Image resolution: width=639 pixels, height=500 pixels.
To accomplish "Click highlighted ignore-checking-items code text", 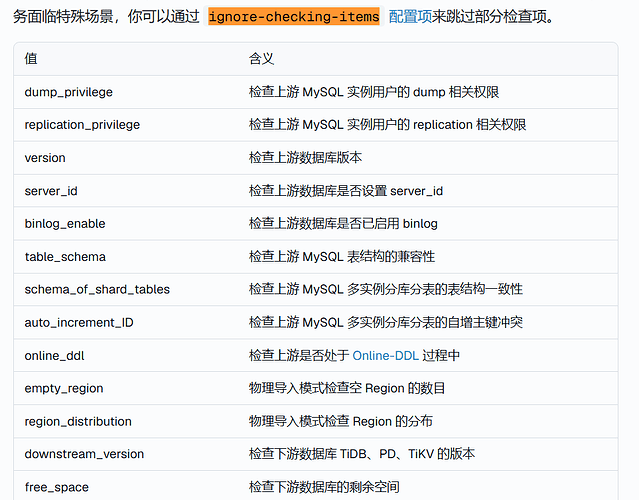I will coord(294,17).
